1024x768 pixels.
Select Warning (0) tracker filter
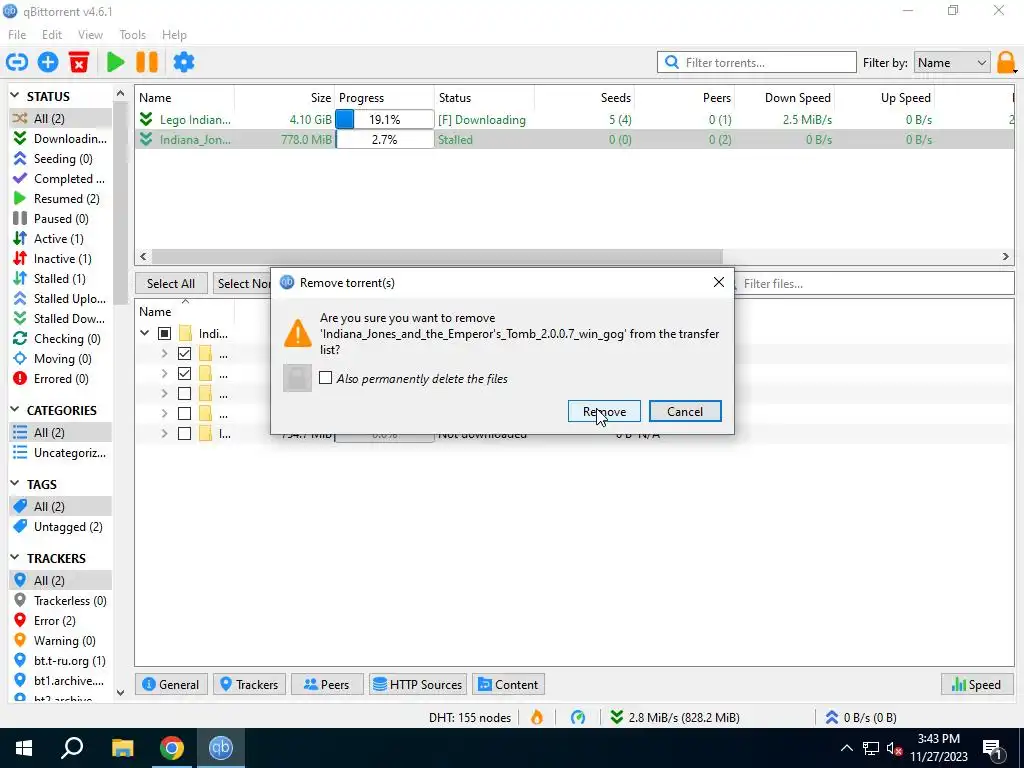(60, 641)
